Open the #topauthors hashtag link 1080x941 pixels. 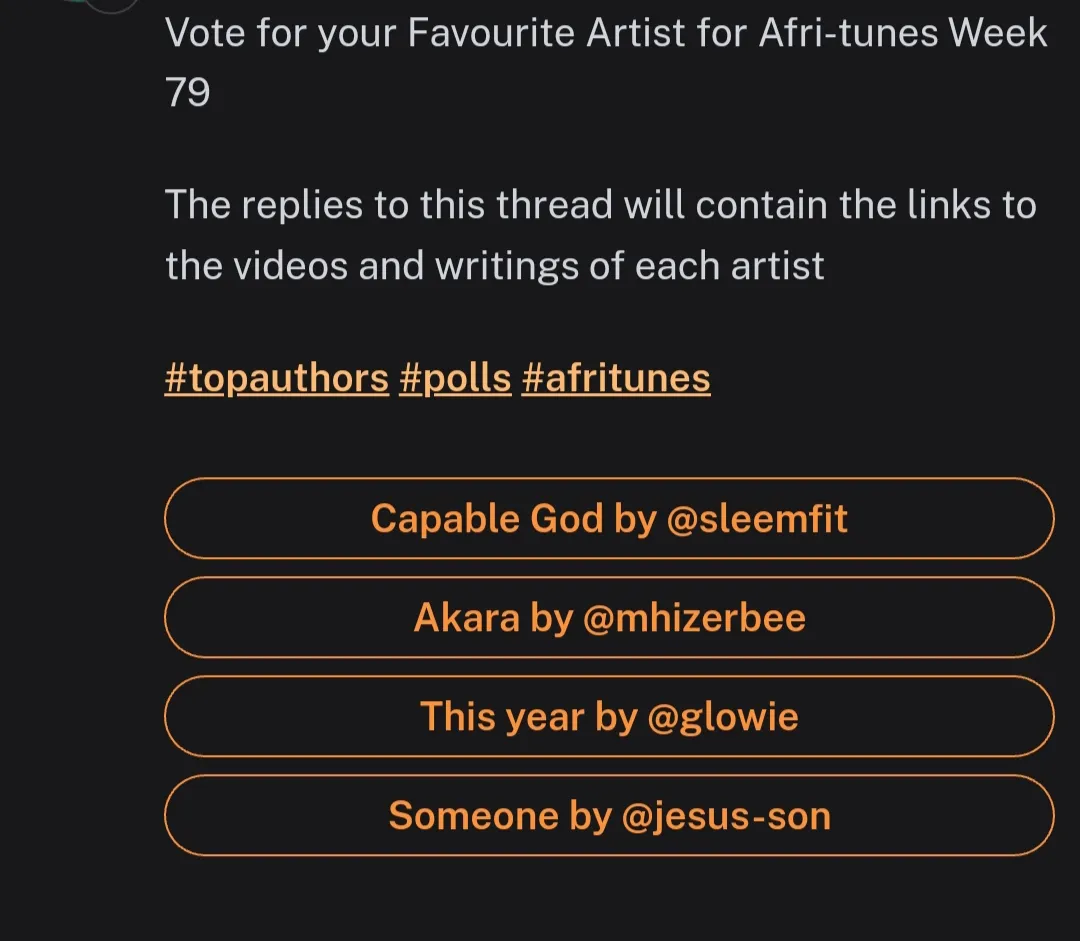pos(276,379)
